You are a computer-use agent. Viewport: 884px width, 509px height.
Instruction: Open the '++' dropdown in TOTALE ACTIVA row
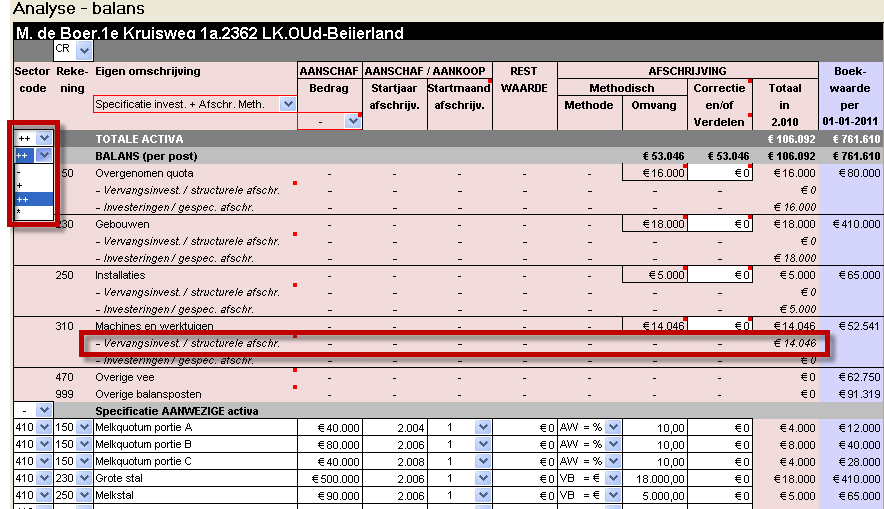[43, 138]
